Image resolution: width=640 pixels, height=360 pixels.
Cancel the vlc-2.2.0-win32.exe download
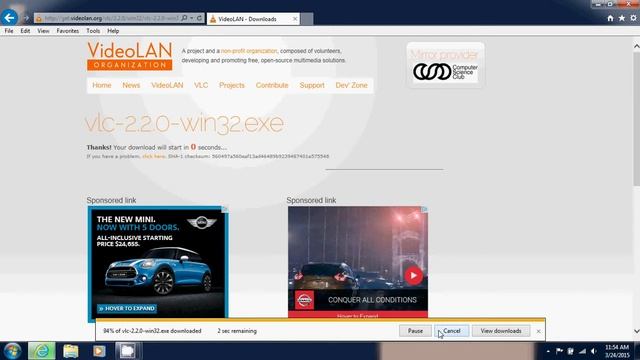click(x=451, y=331)
